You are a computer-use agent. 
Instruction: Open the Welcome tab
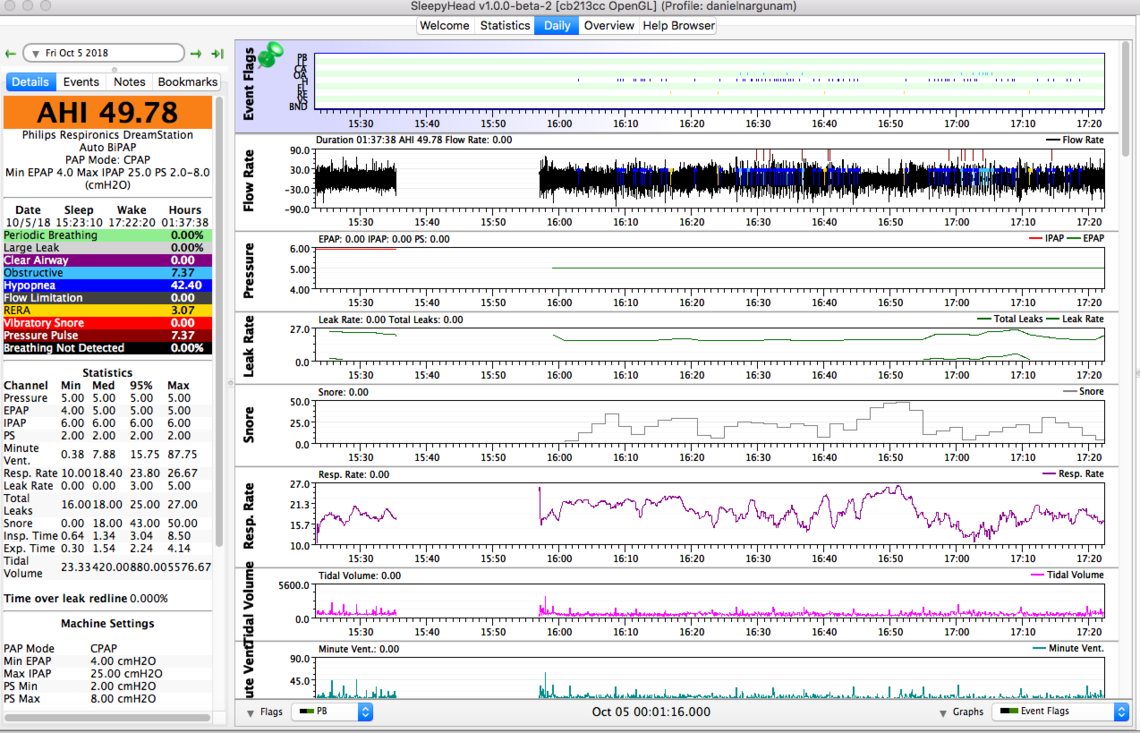(x=444, y=25)
